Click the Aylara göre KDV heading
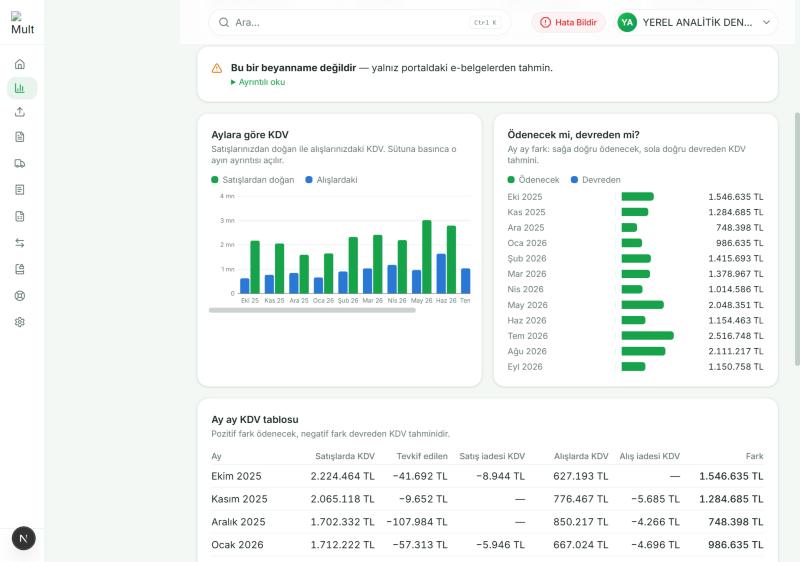This screenshot has height=562, width=800. tap(250, 135)
